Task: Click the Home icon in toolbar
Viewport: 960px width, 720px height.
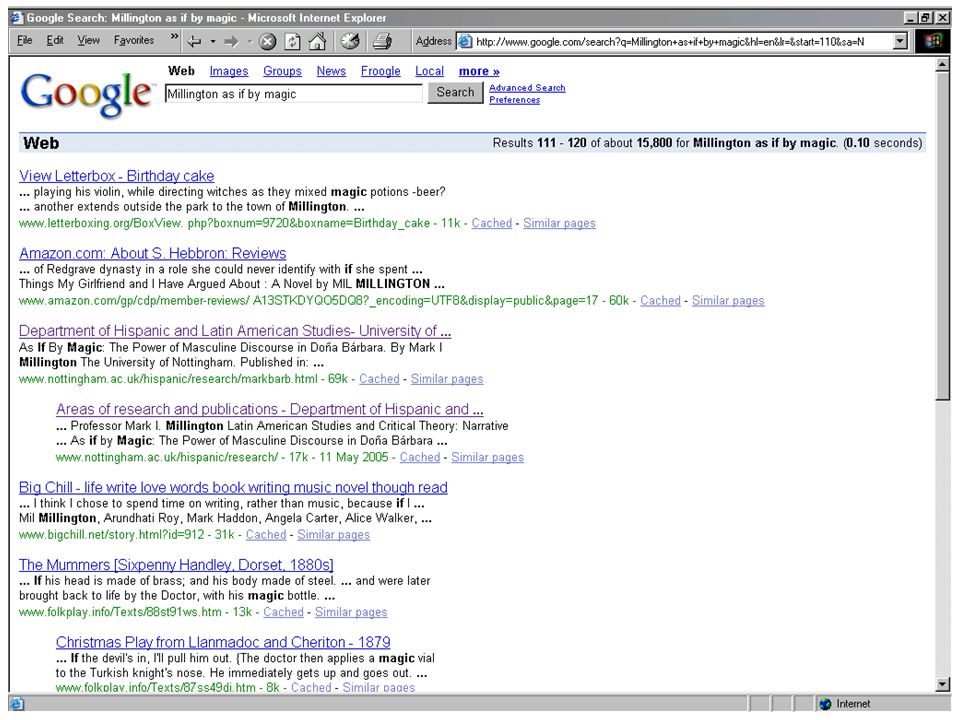Action: [317, 41]
